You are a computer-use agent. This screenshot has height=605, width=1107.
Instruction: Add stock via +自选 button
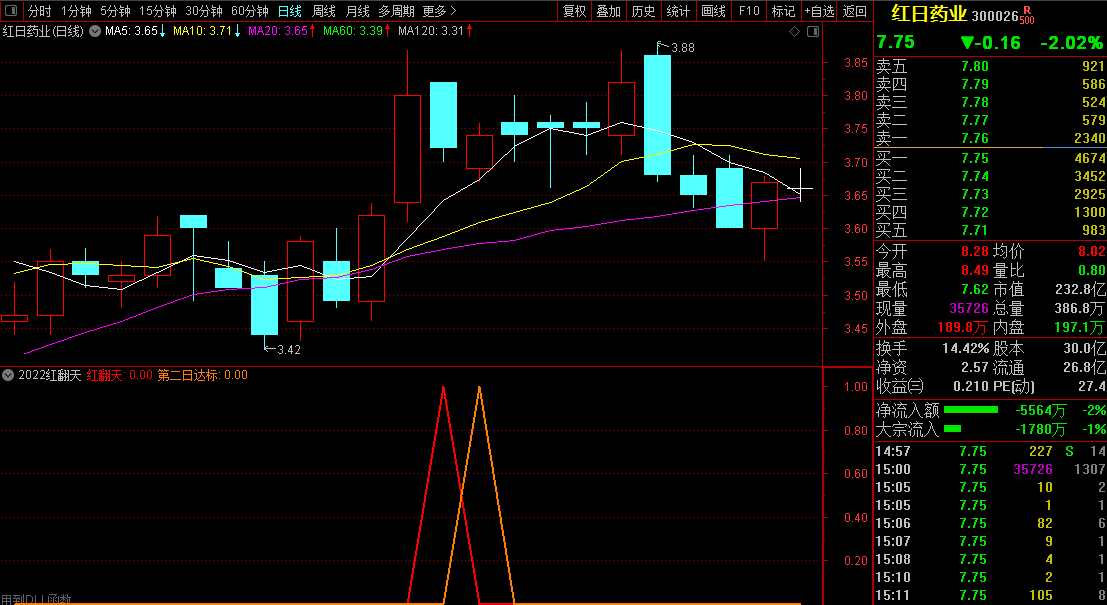point(818,11)
